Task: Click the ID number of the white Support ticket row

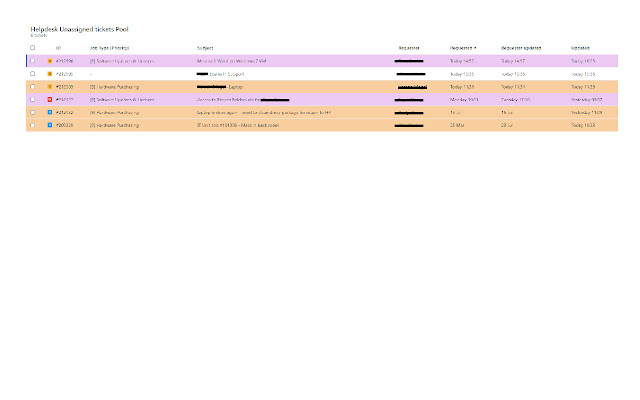Action: [x=64, y=74]
